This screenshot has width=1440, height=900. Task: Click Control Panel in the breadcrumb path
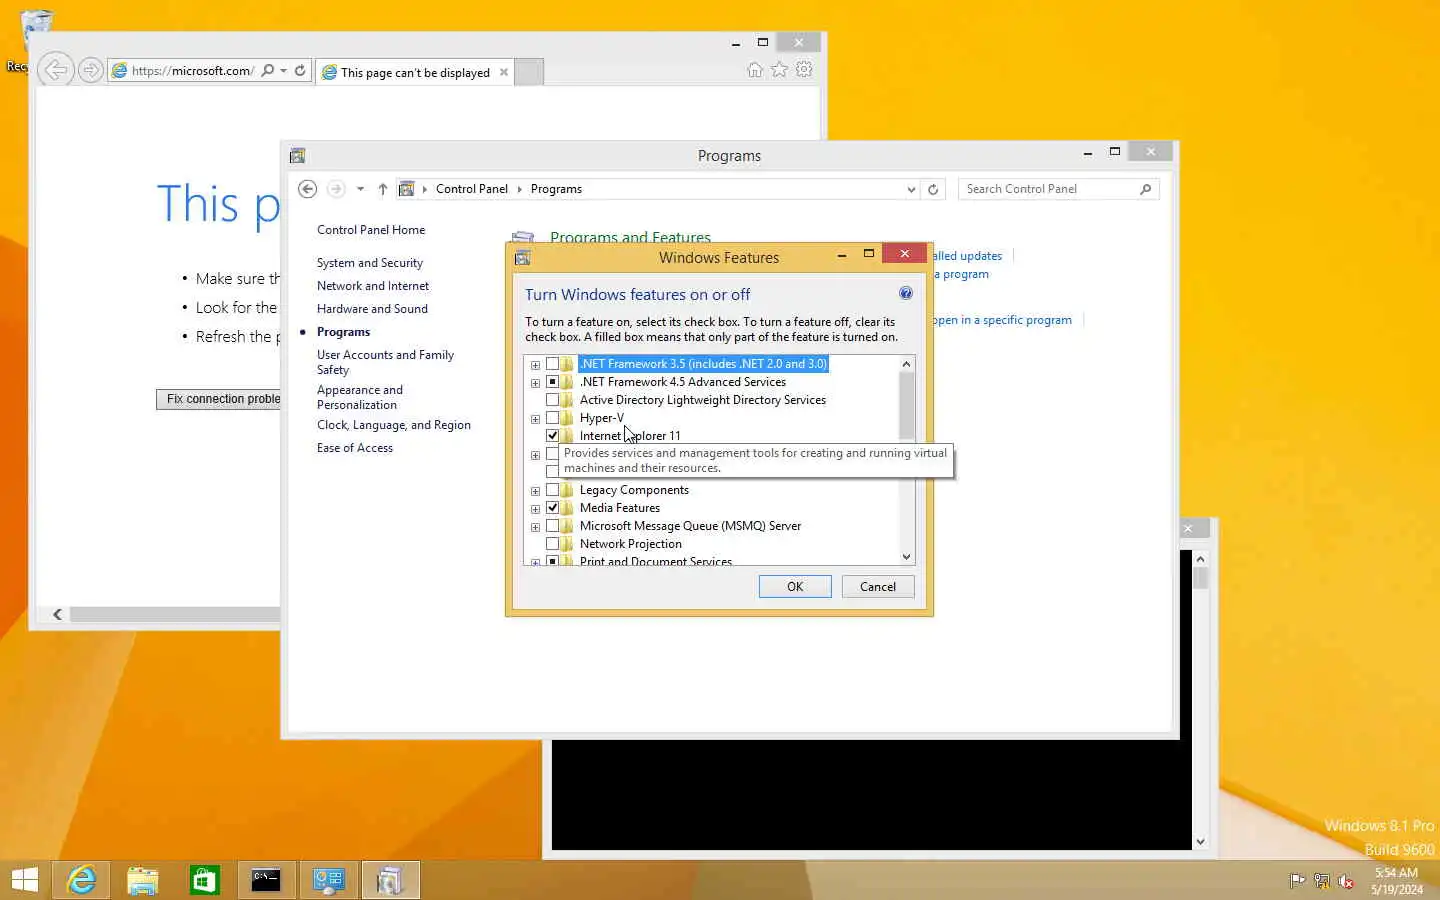[472, 189]
